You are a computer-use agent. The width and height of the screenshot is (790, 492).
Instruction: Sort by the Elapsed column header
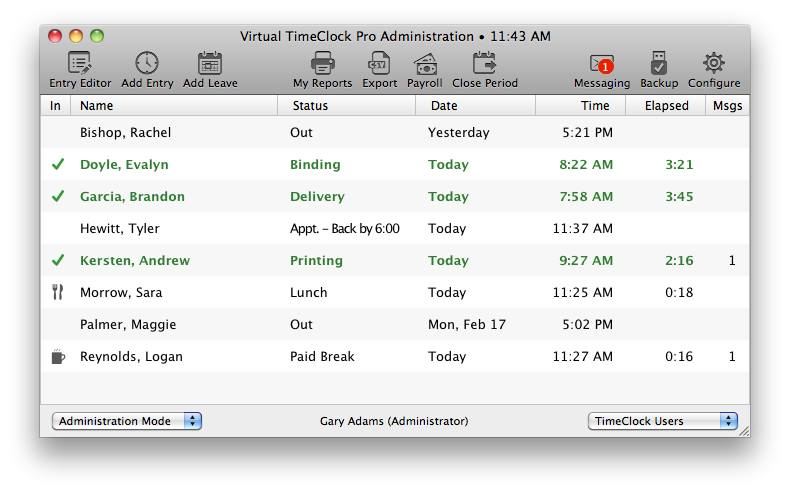tap(666, 106)
